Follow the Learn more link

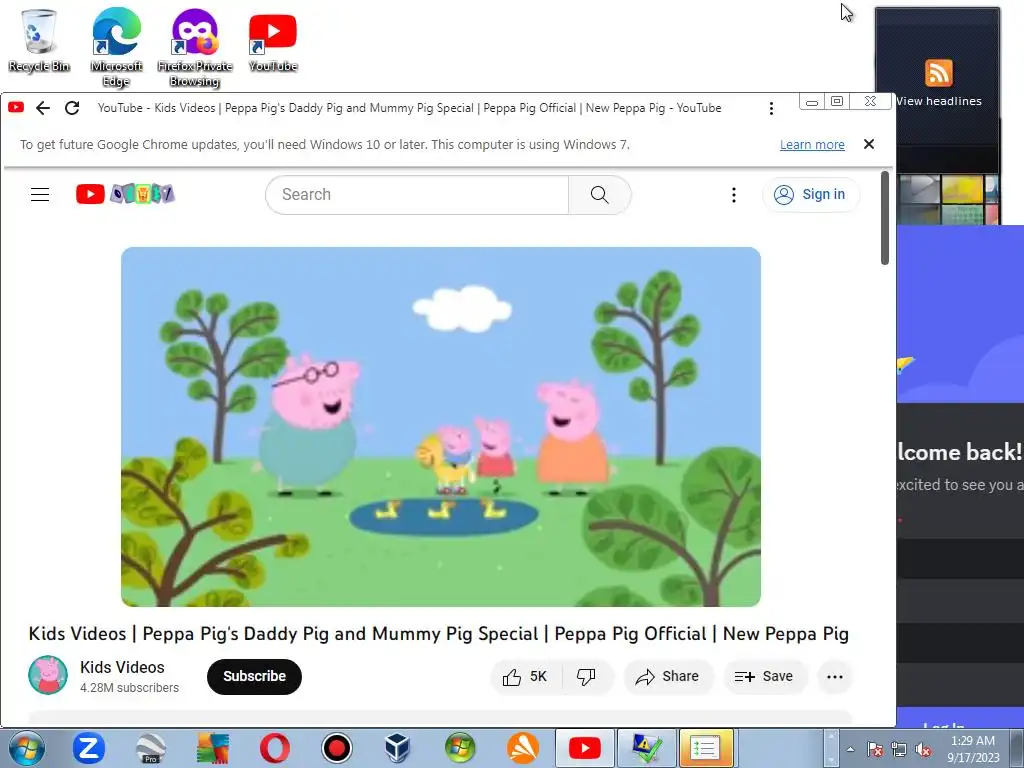[x=812, y=145]
